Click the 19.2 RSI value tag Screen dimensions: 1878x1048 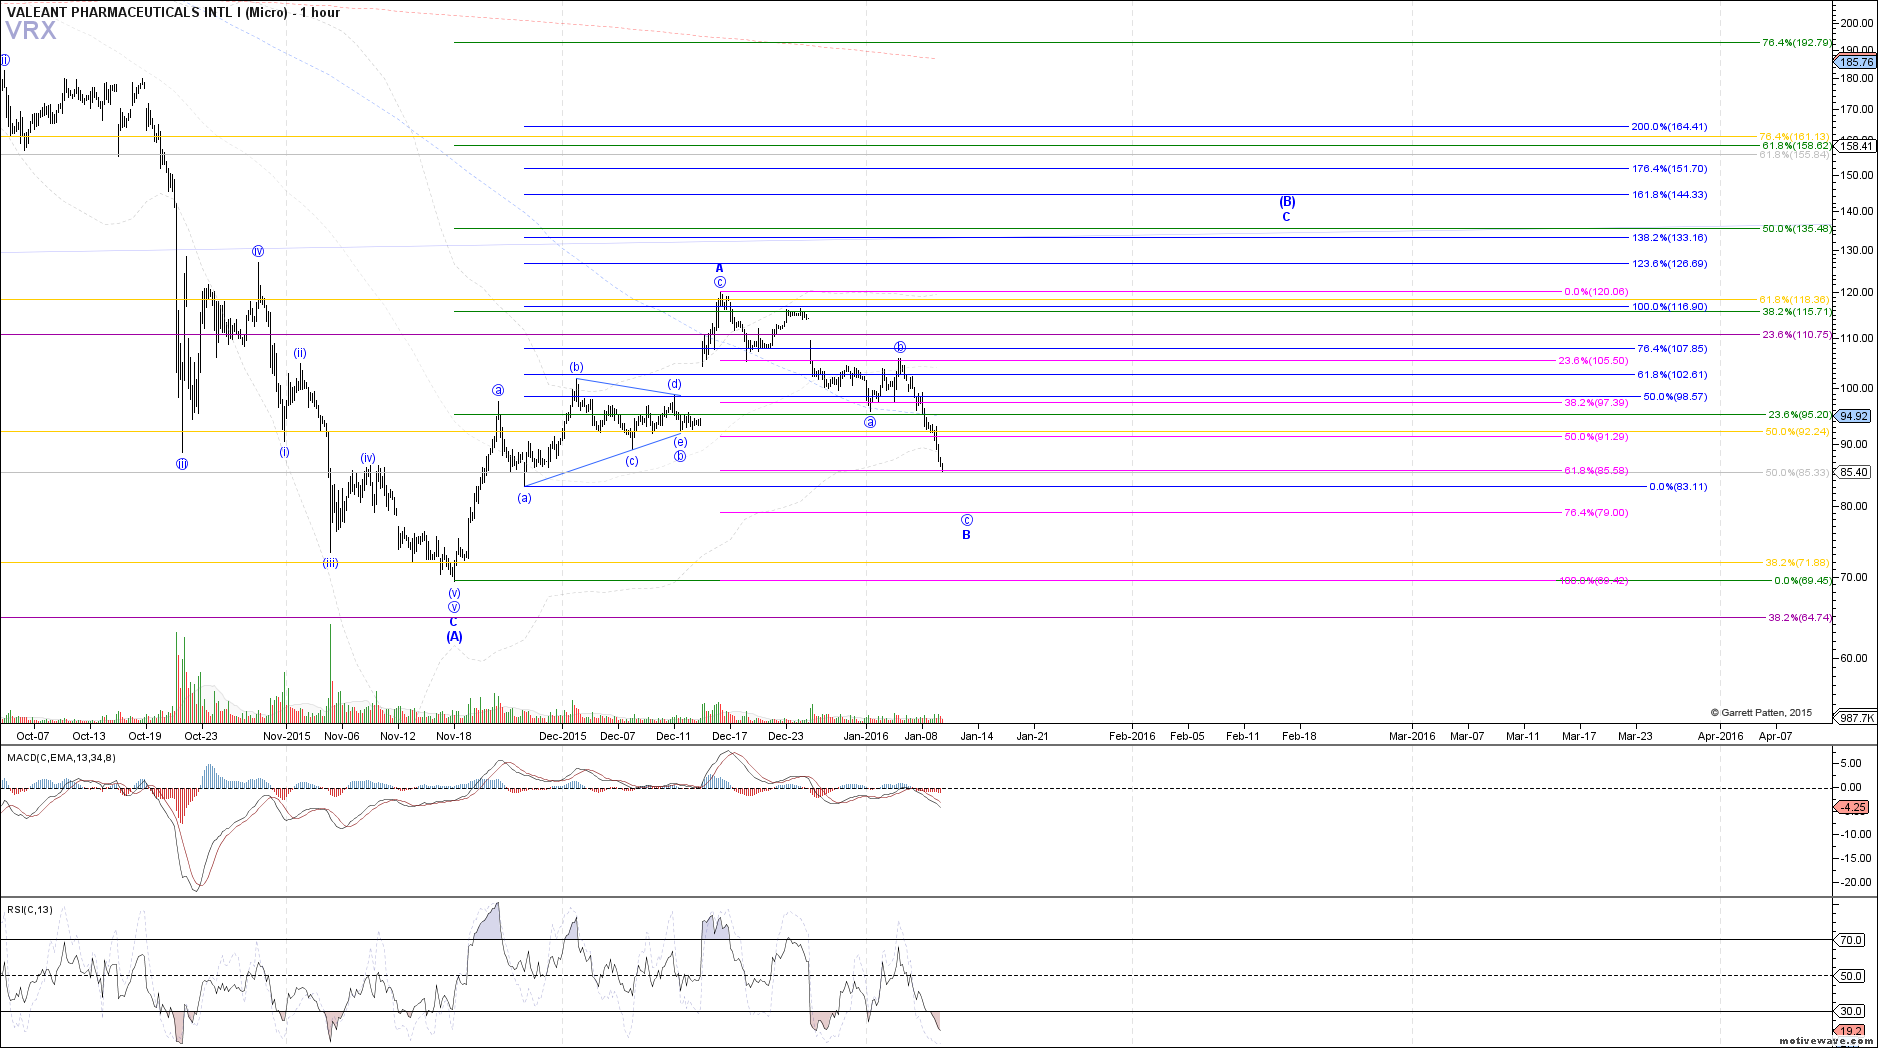[1852, 1031]
